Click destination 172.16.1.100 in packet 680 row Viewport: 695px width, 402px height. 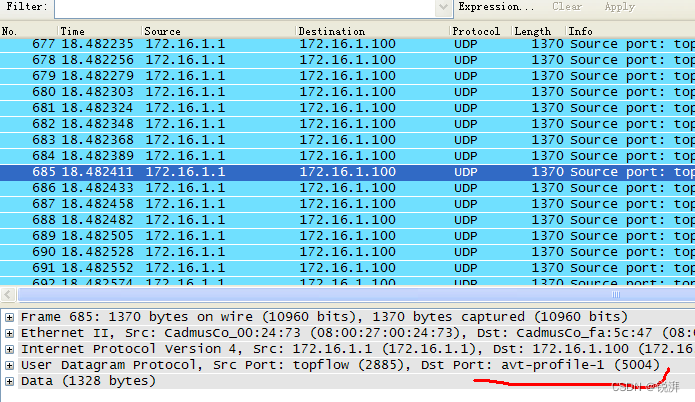tap(348, 92)
